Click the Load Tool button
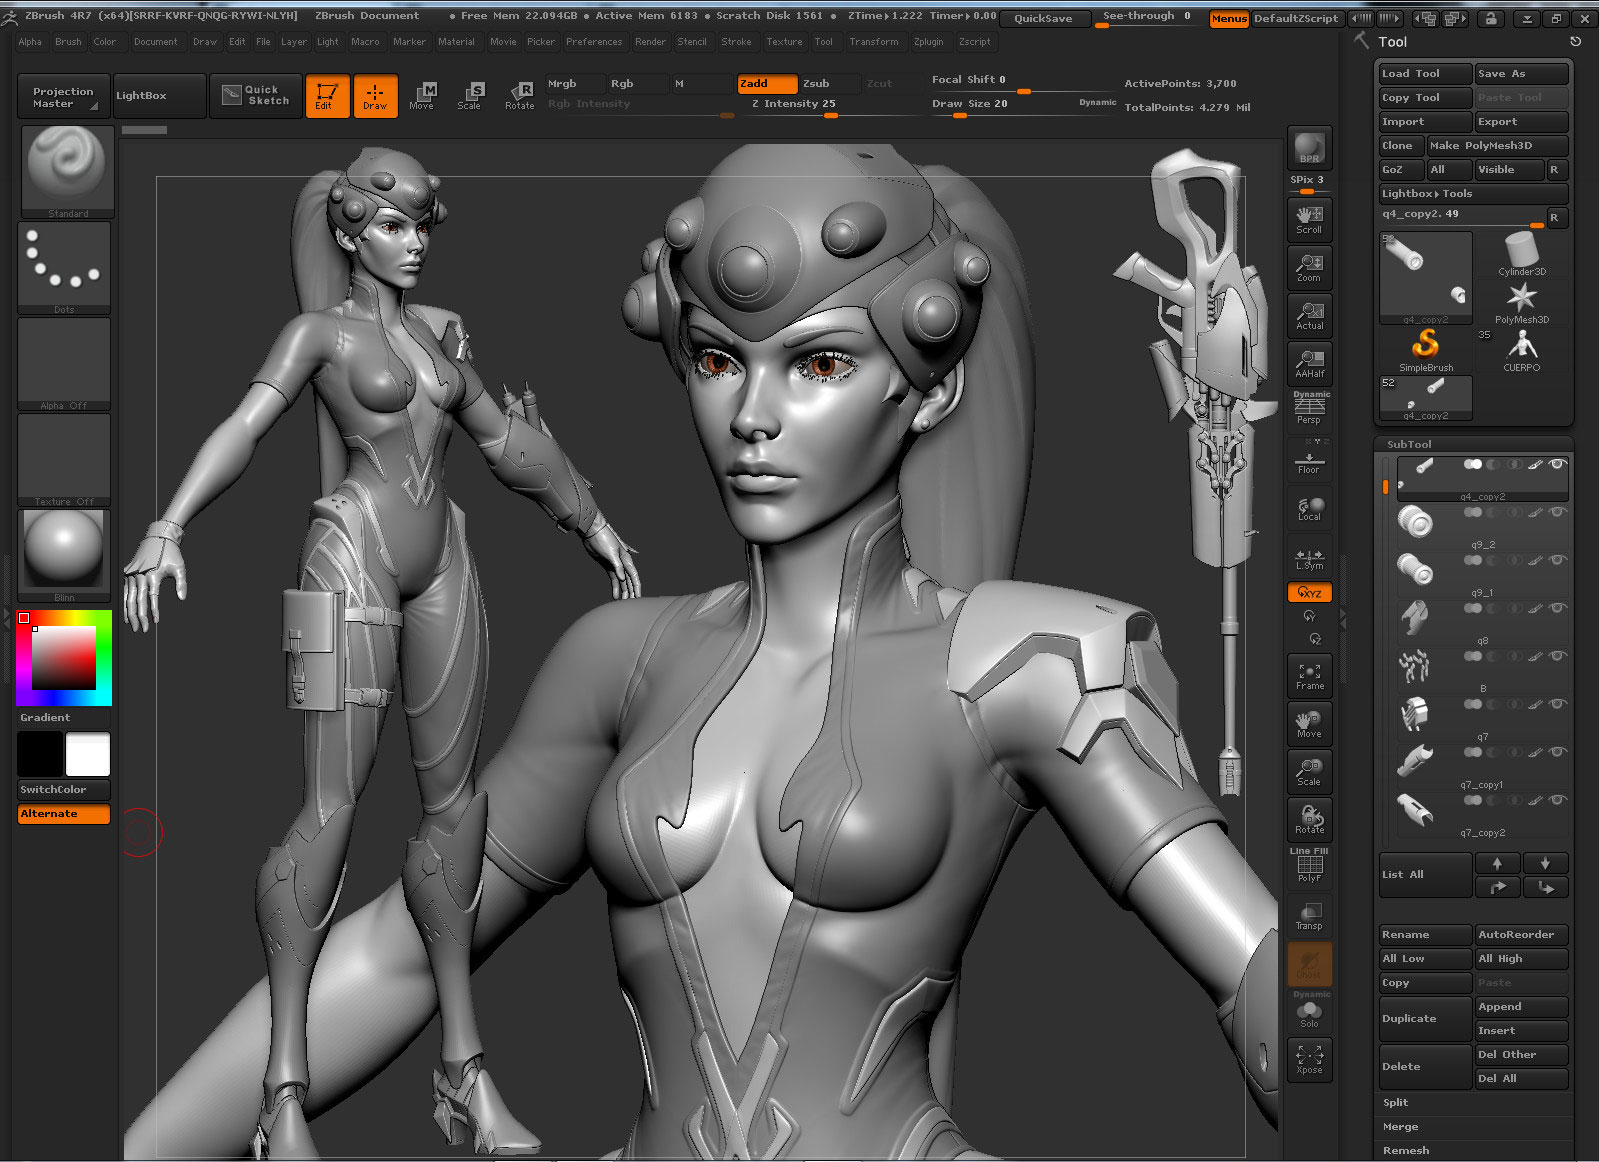 [x=1425, y=74]
